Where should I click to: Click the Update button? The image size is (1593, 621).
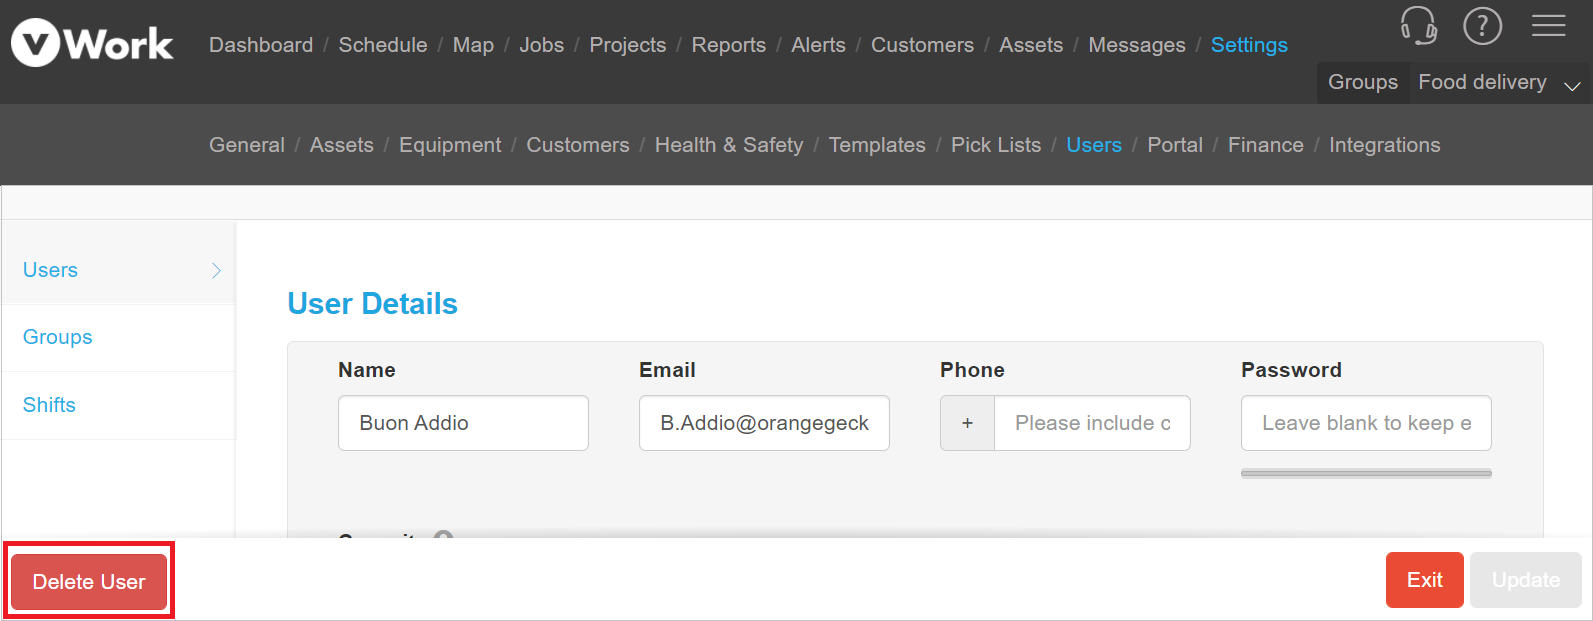pos(1524,580)
